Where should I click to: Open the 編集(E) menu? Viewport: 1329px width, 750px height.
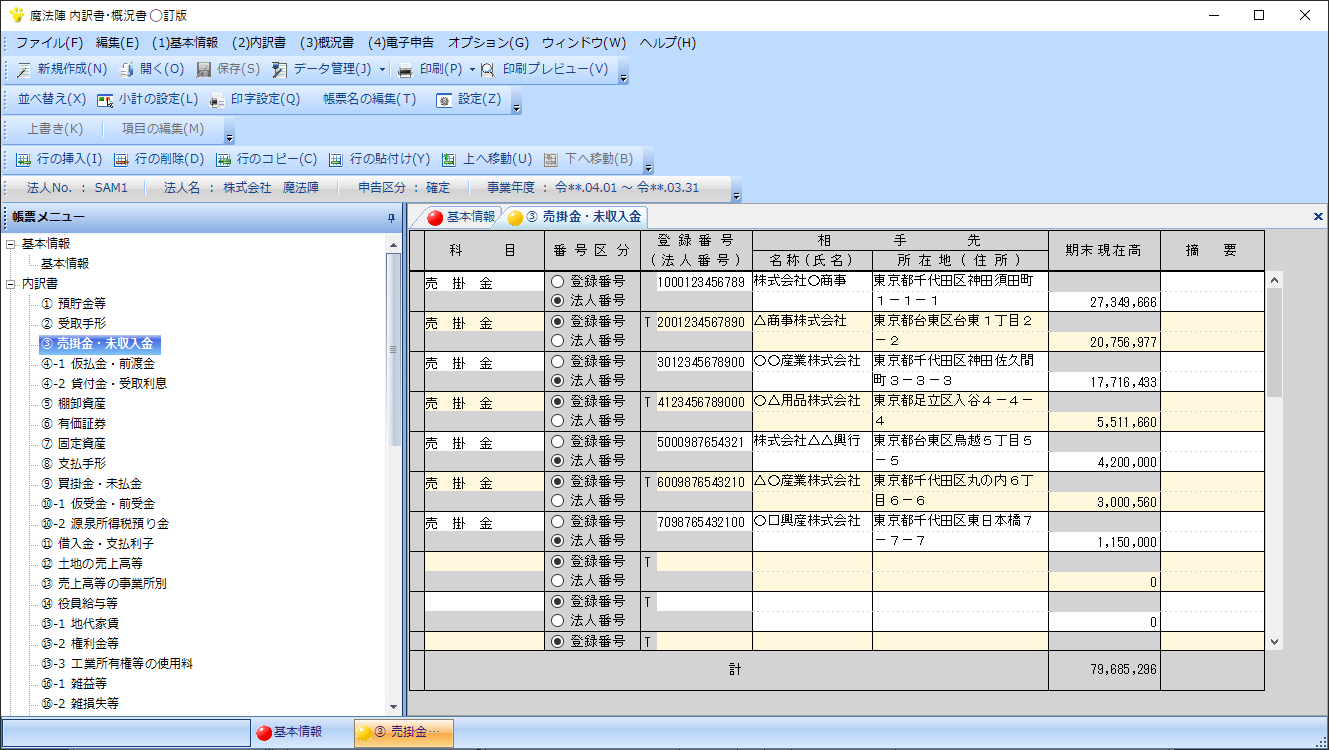118,43
